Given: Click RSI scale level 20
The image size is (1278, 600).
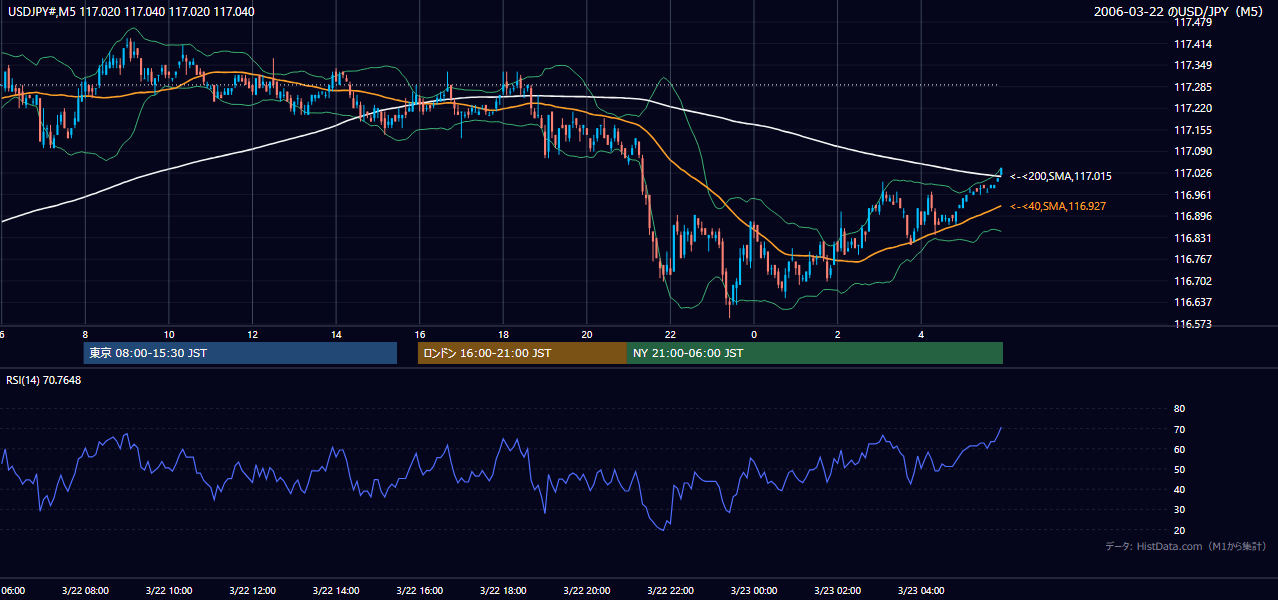Looking at the screenshot, I should [1179, 530].
